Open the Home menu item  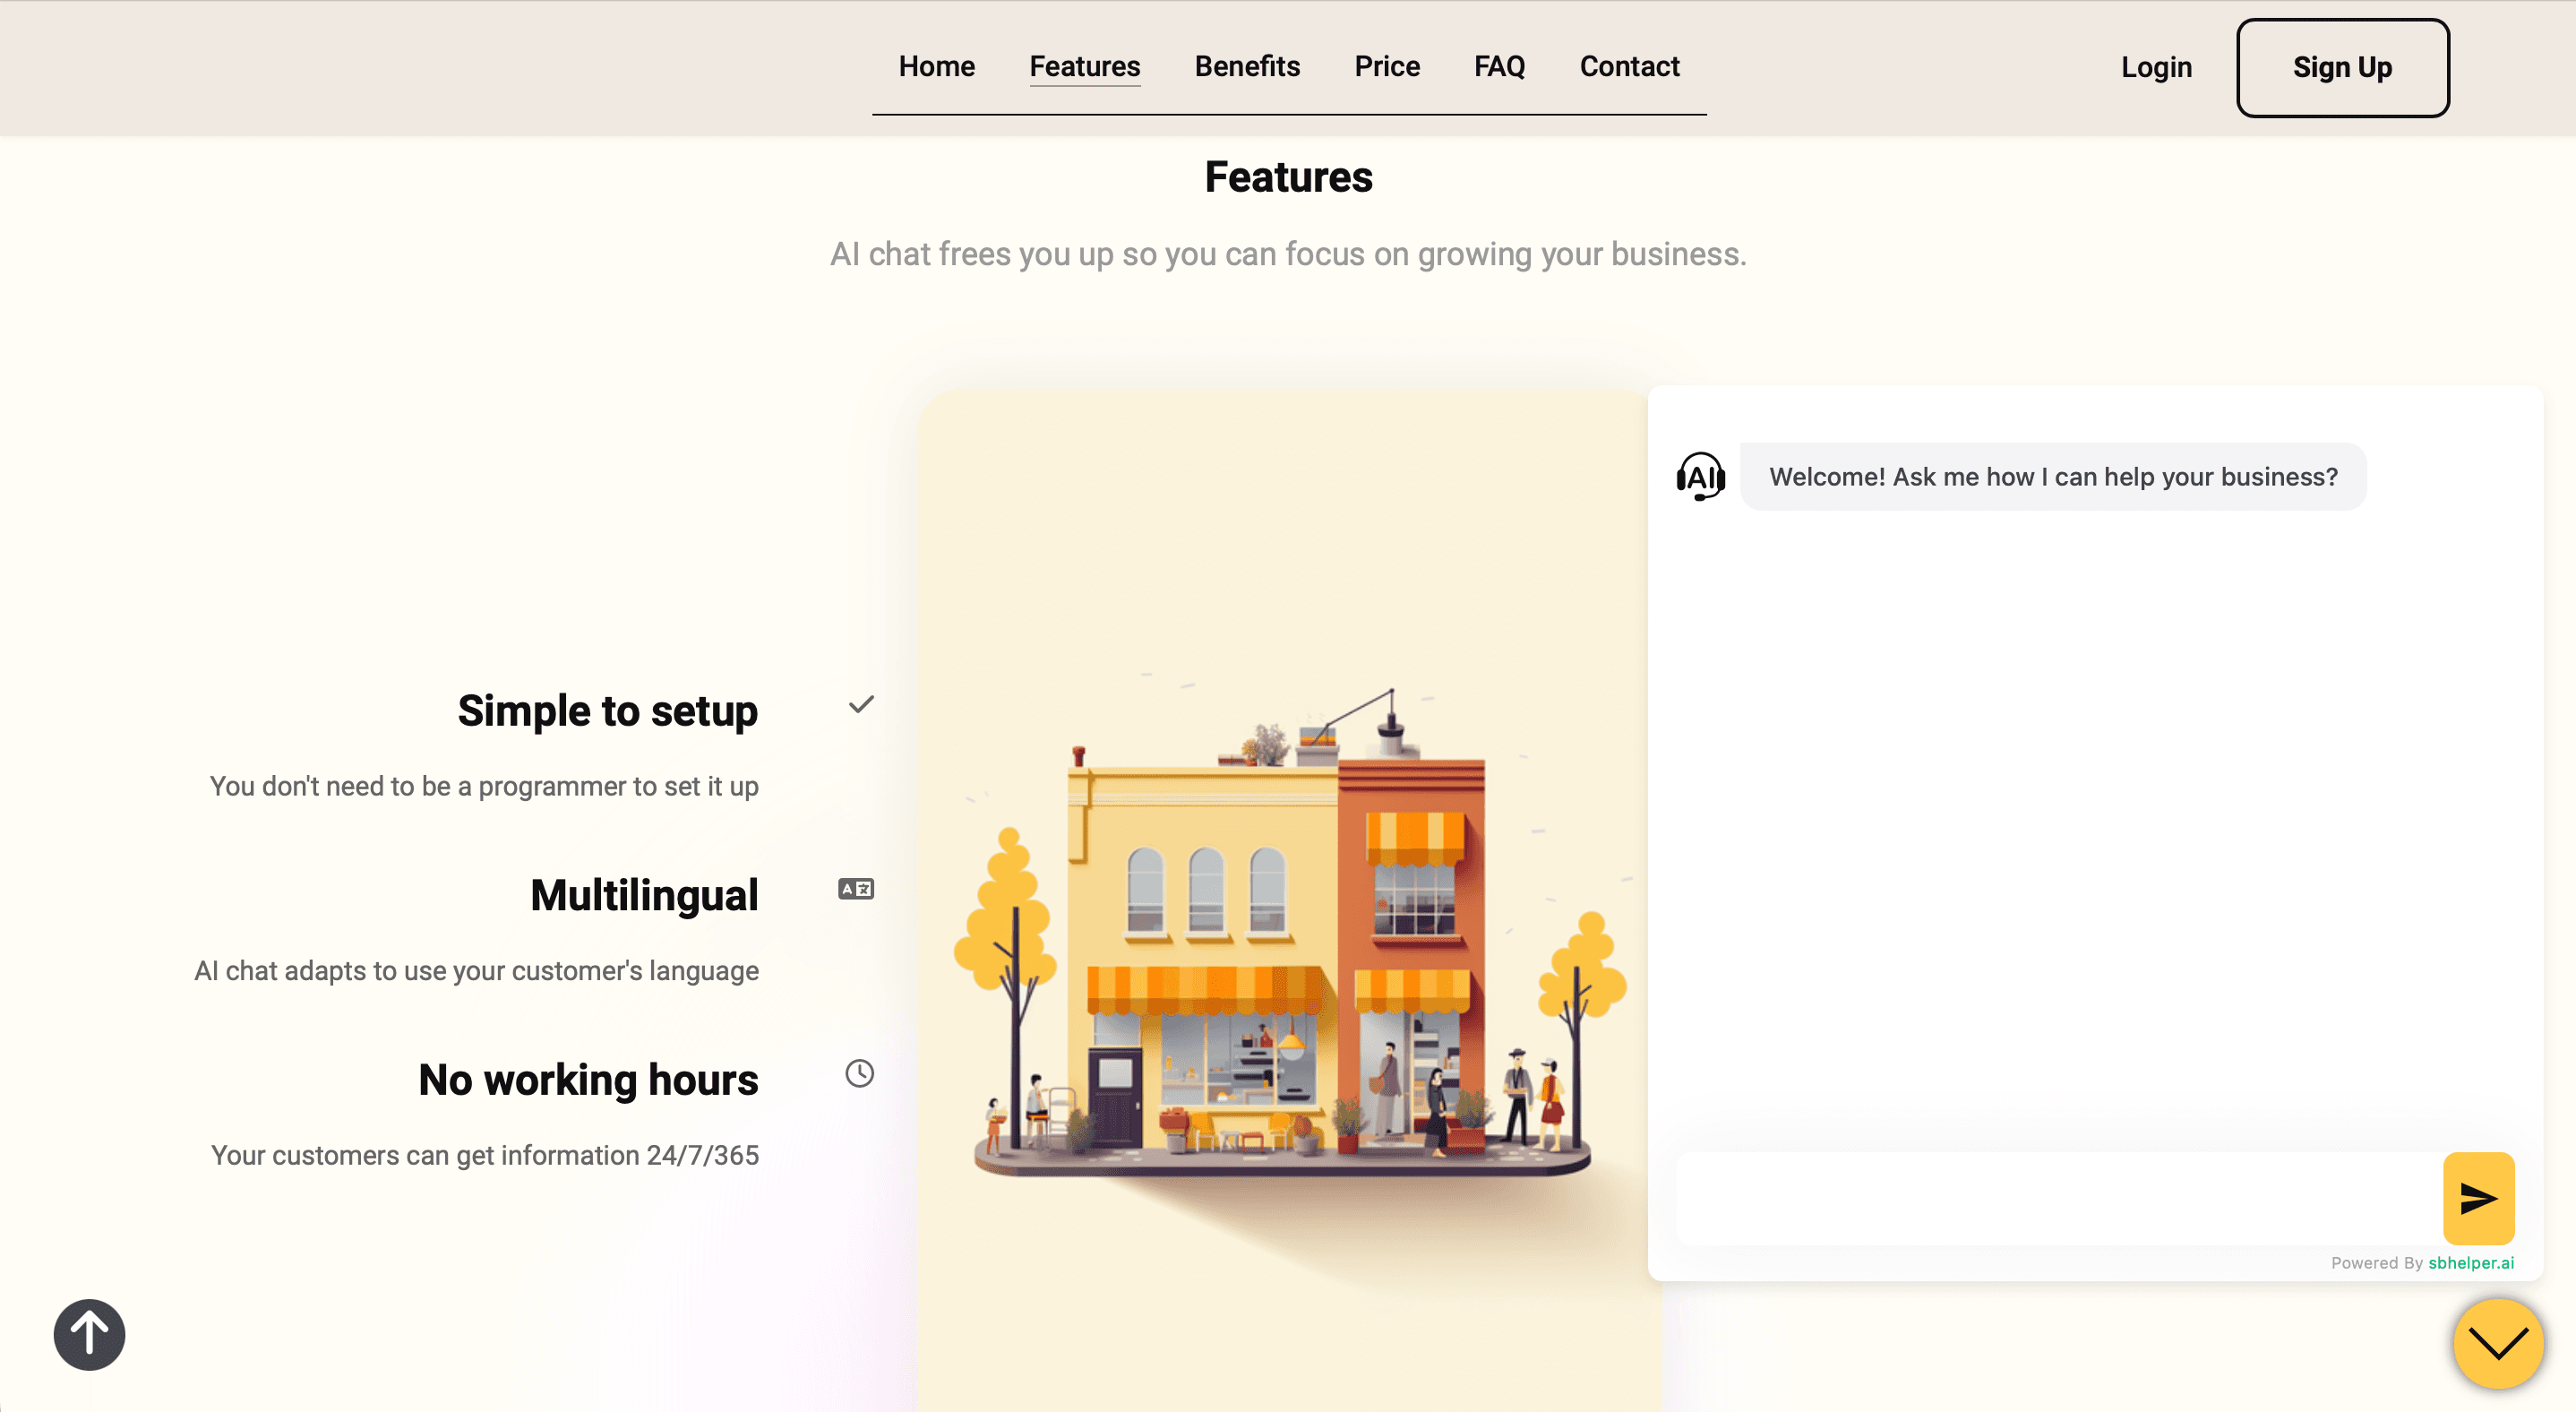[x=936, y=66]
